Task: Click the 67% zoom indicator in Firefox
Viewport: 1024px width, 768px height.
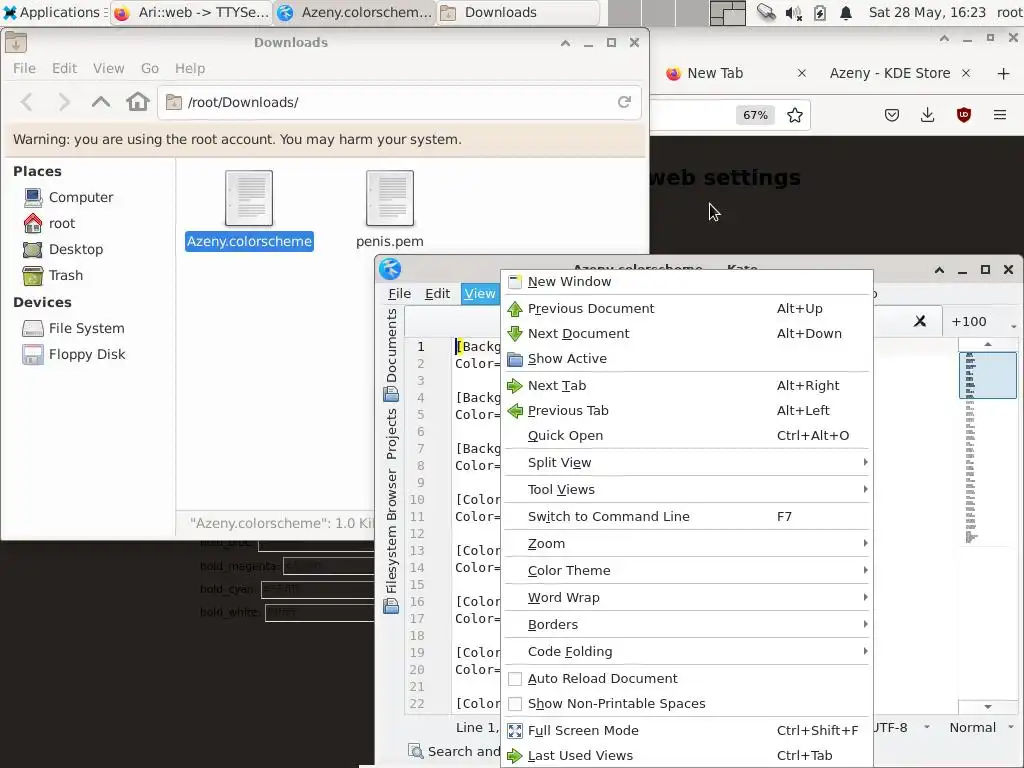Action: (755, 115)
